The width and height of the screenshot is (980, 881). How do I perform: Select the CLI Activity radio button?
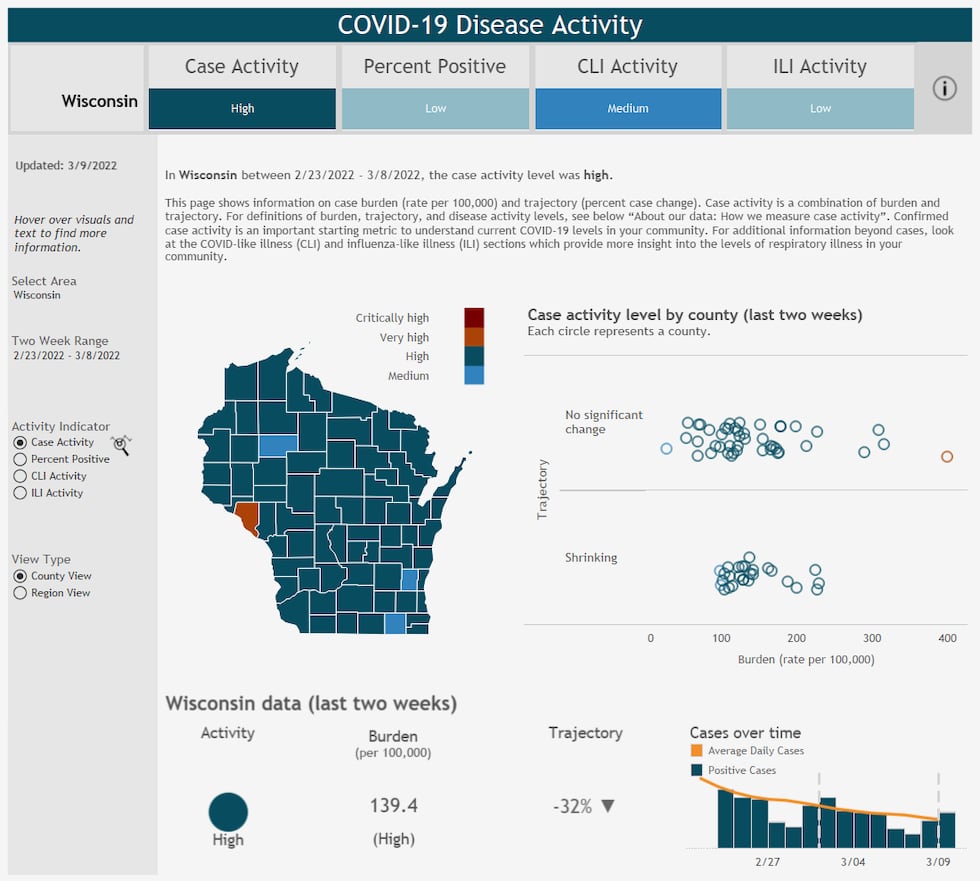22,476
